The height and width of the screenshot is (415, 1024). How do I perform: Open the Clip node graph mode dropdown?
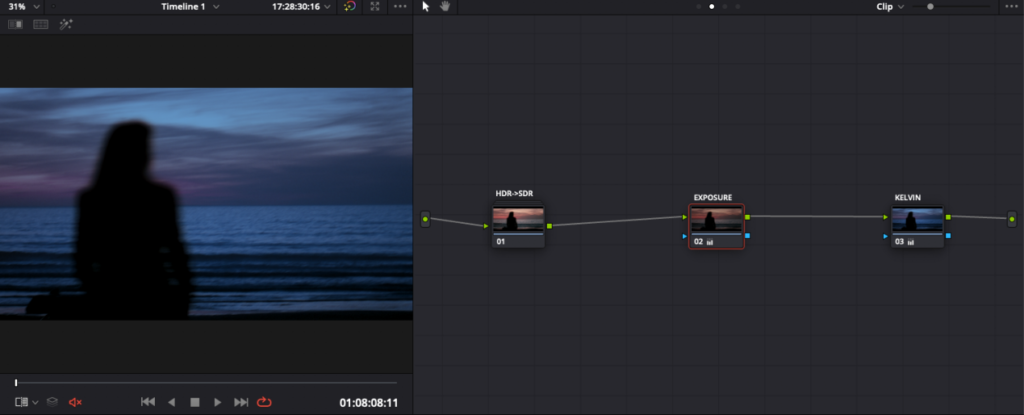pyautogui.click(x=890, y=7)
